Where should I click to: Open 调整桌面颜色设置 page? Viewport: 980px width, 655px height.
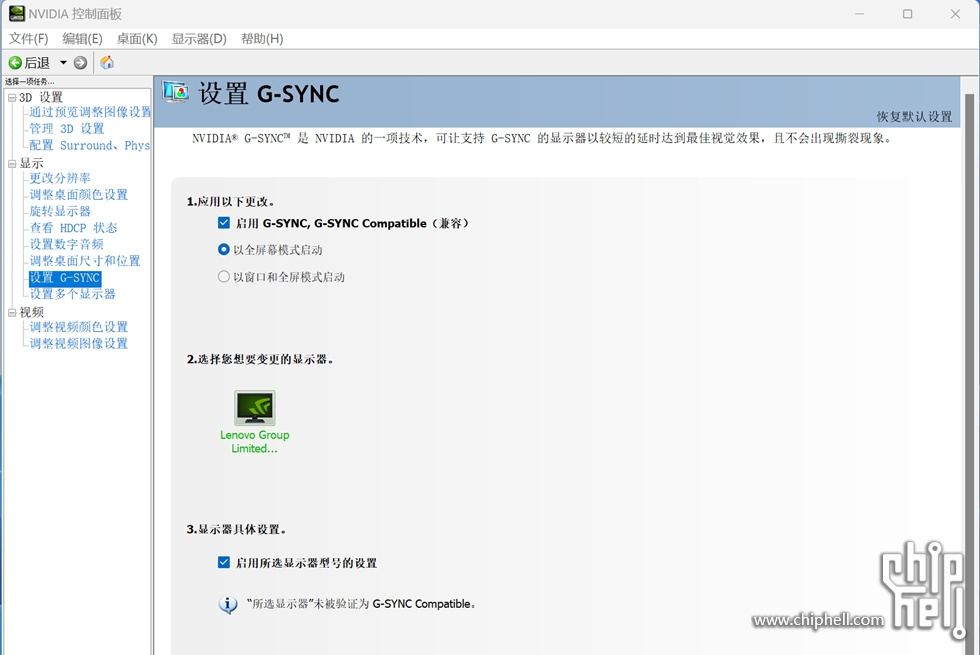tap(79, 194)
